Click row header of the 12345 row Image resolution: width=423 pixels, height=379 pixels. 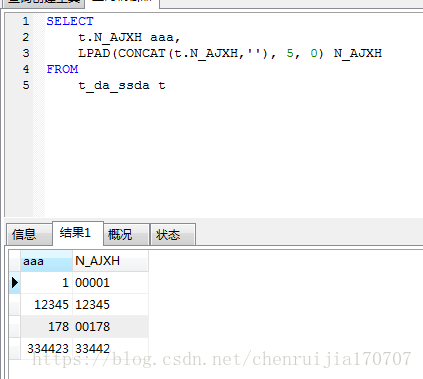click(x=15, y=305)
